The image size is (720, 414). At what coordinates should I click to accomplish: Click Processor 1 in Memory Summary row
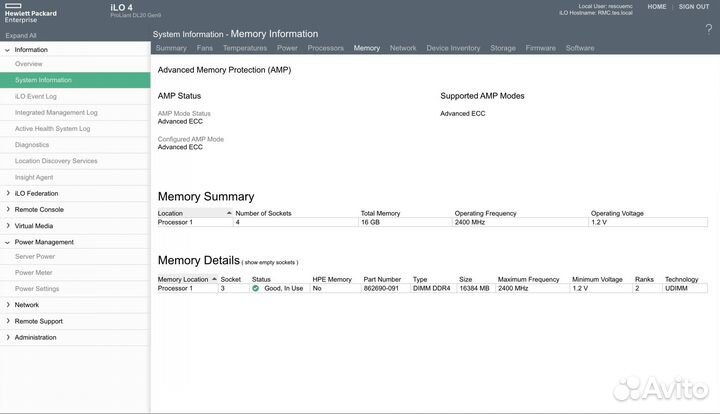click(x=175, y=222)
